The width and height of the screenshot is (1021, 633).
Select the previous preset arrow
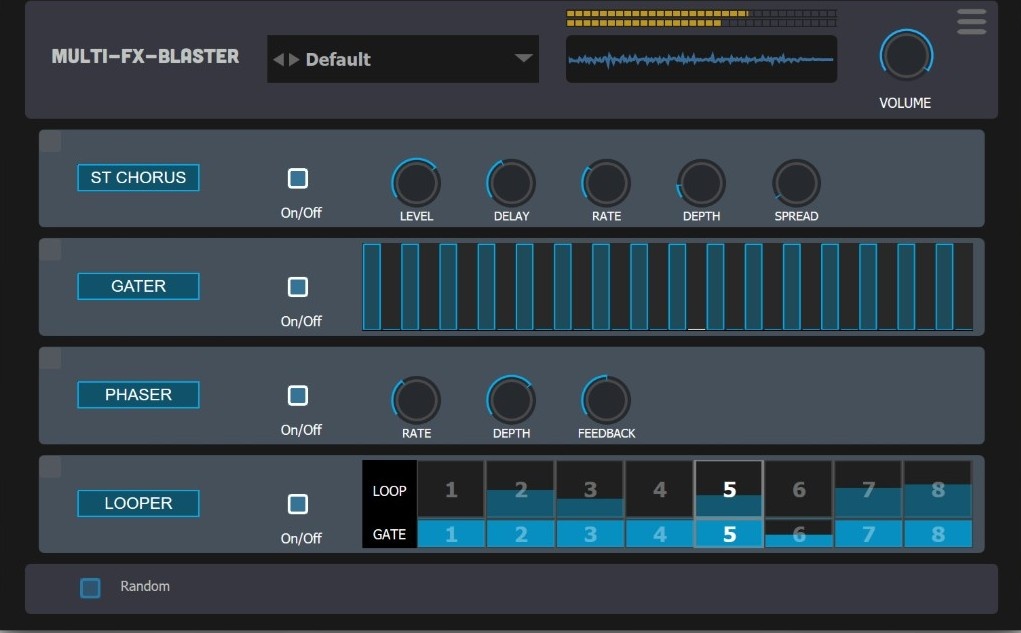tap(277, 58)
